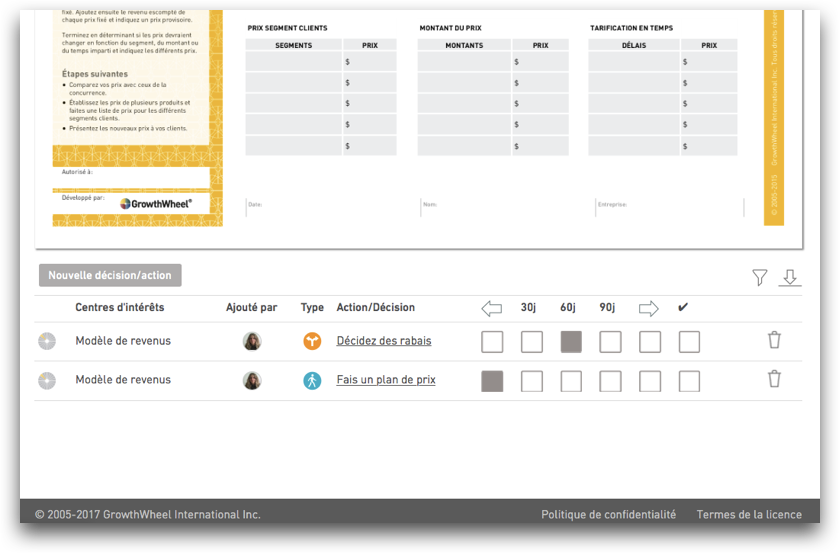
Task: Open the Fais un plan de prix link
Action: (x=386, y=380)
